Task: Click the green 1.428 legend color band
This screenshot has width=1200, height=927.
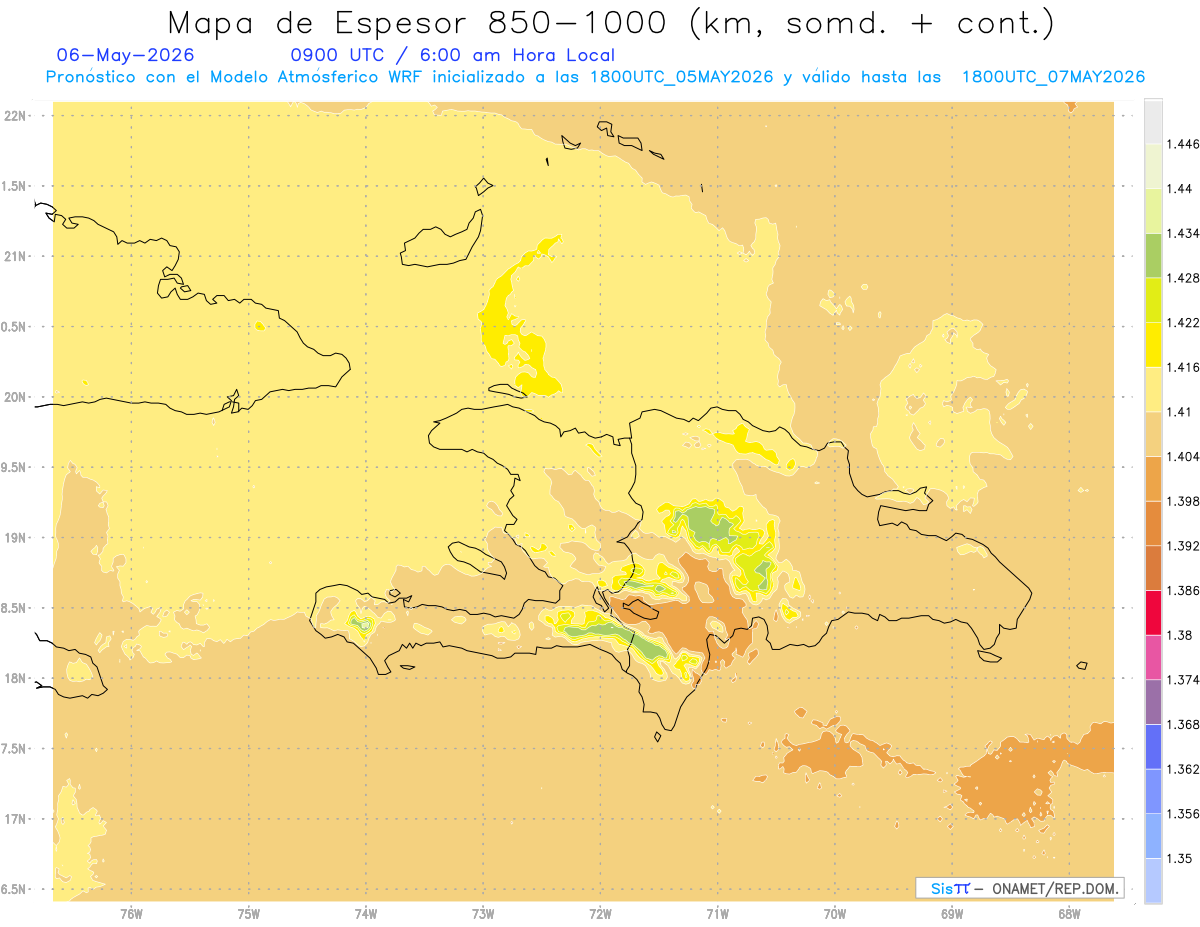Action: (x=1153, y=255)
